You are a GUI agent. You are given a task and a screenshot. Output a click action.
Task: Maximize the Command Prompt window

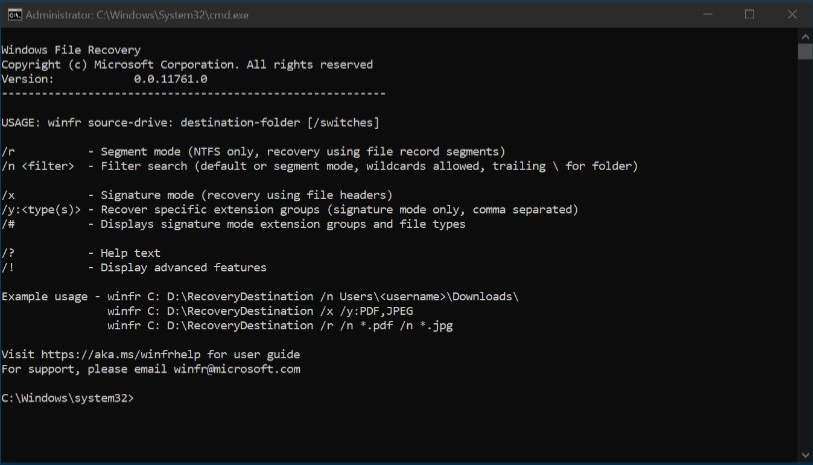point(749,15)
